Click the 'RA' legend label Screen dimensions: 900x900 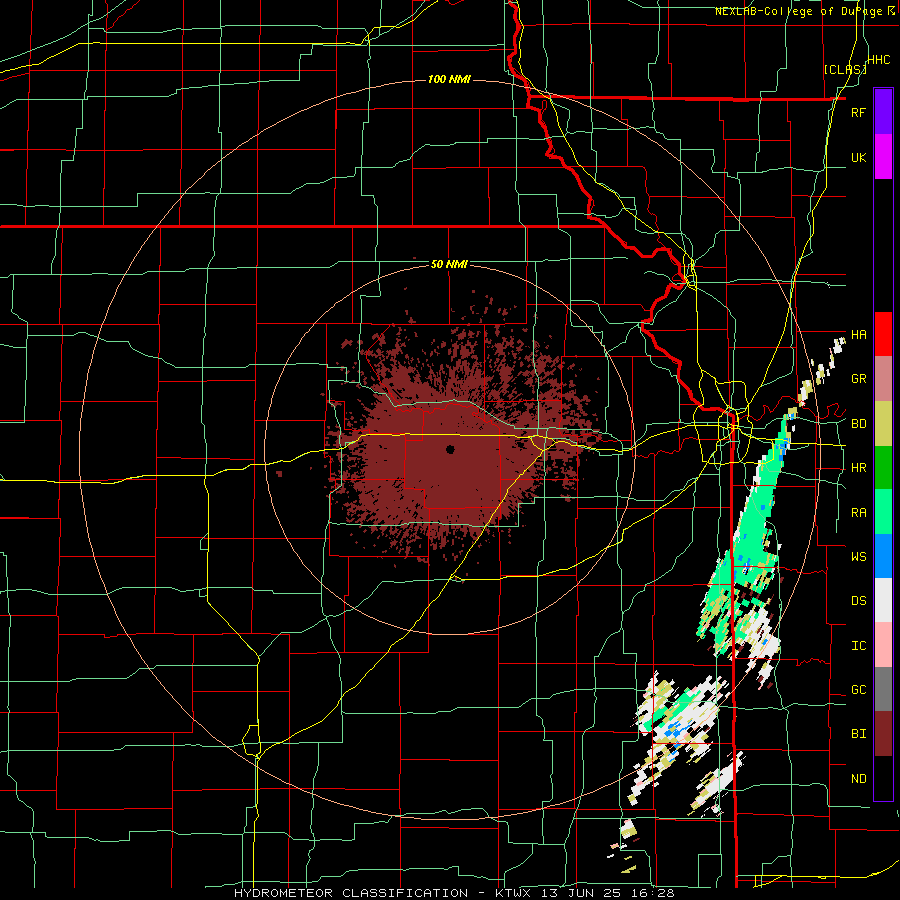coord(858,512)
